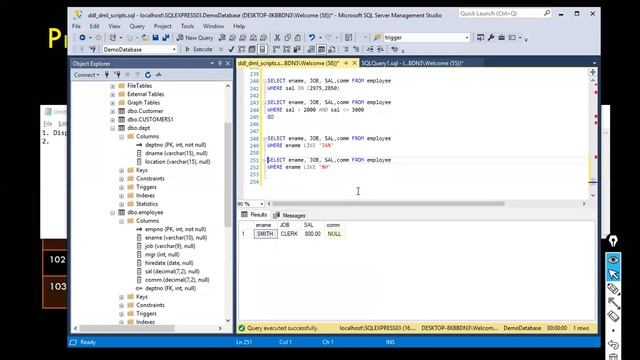640x360 pixels.
Task: Click the New Query toolbar button
Action: (x=195, y=38)
